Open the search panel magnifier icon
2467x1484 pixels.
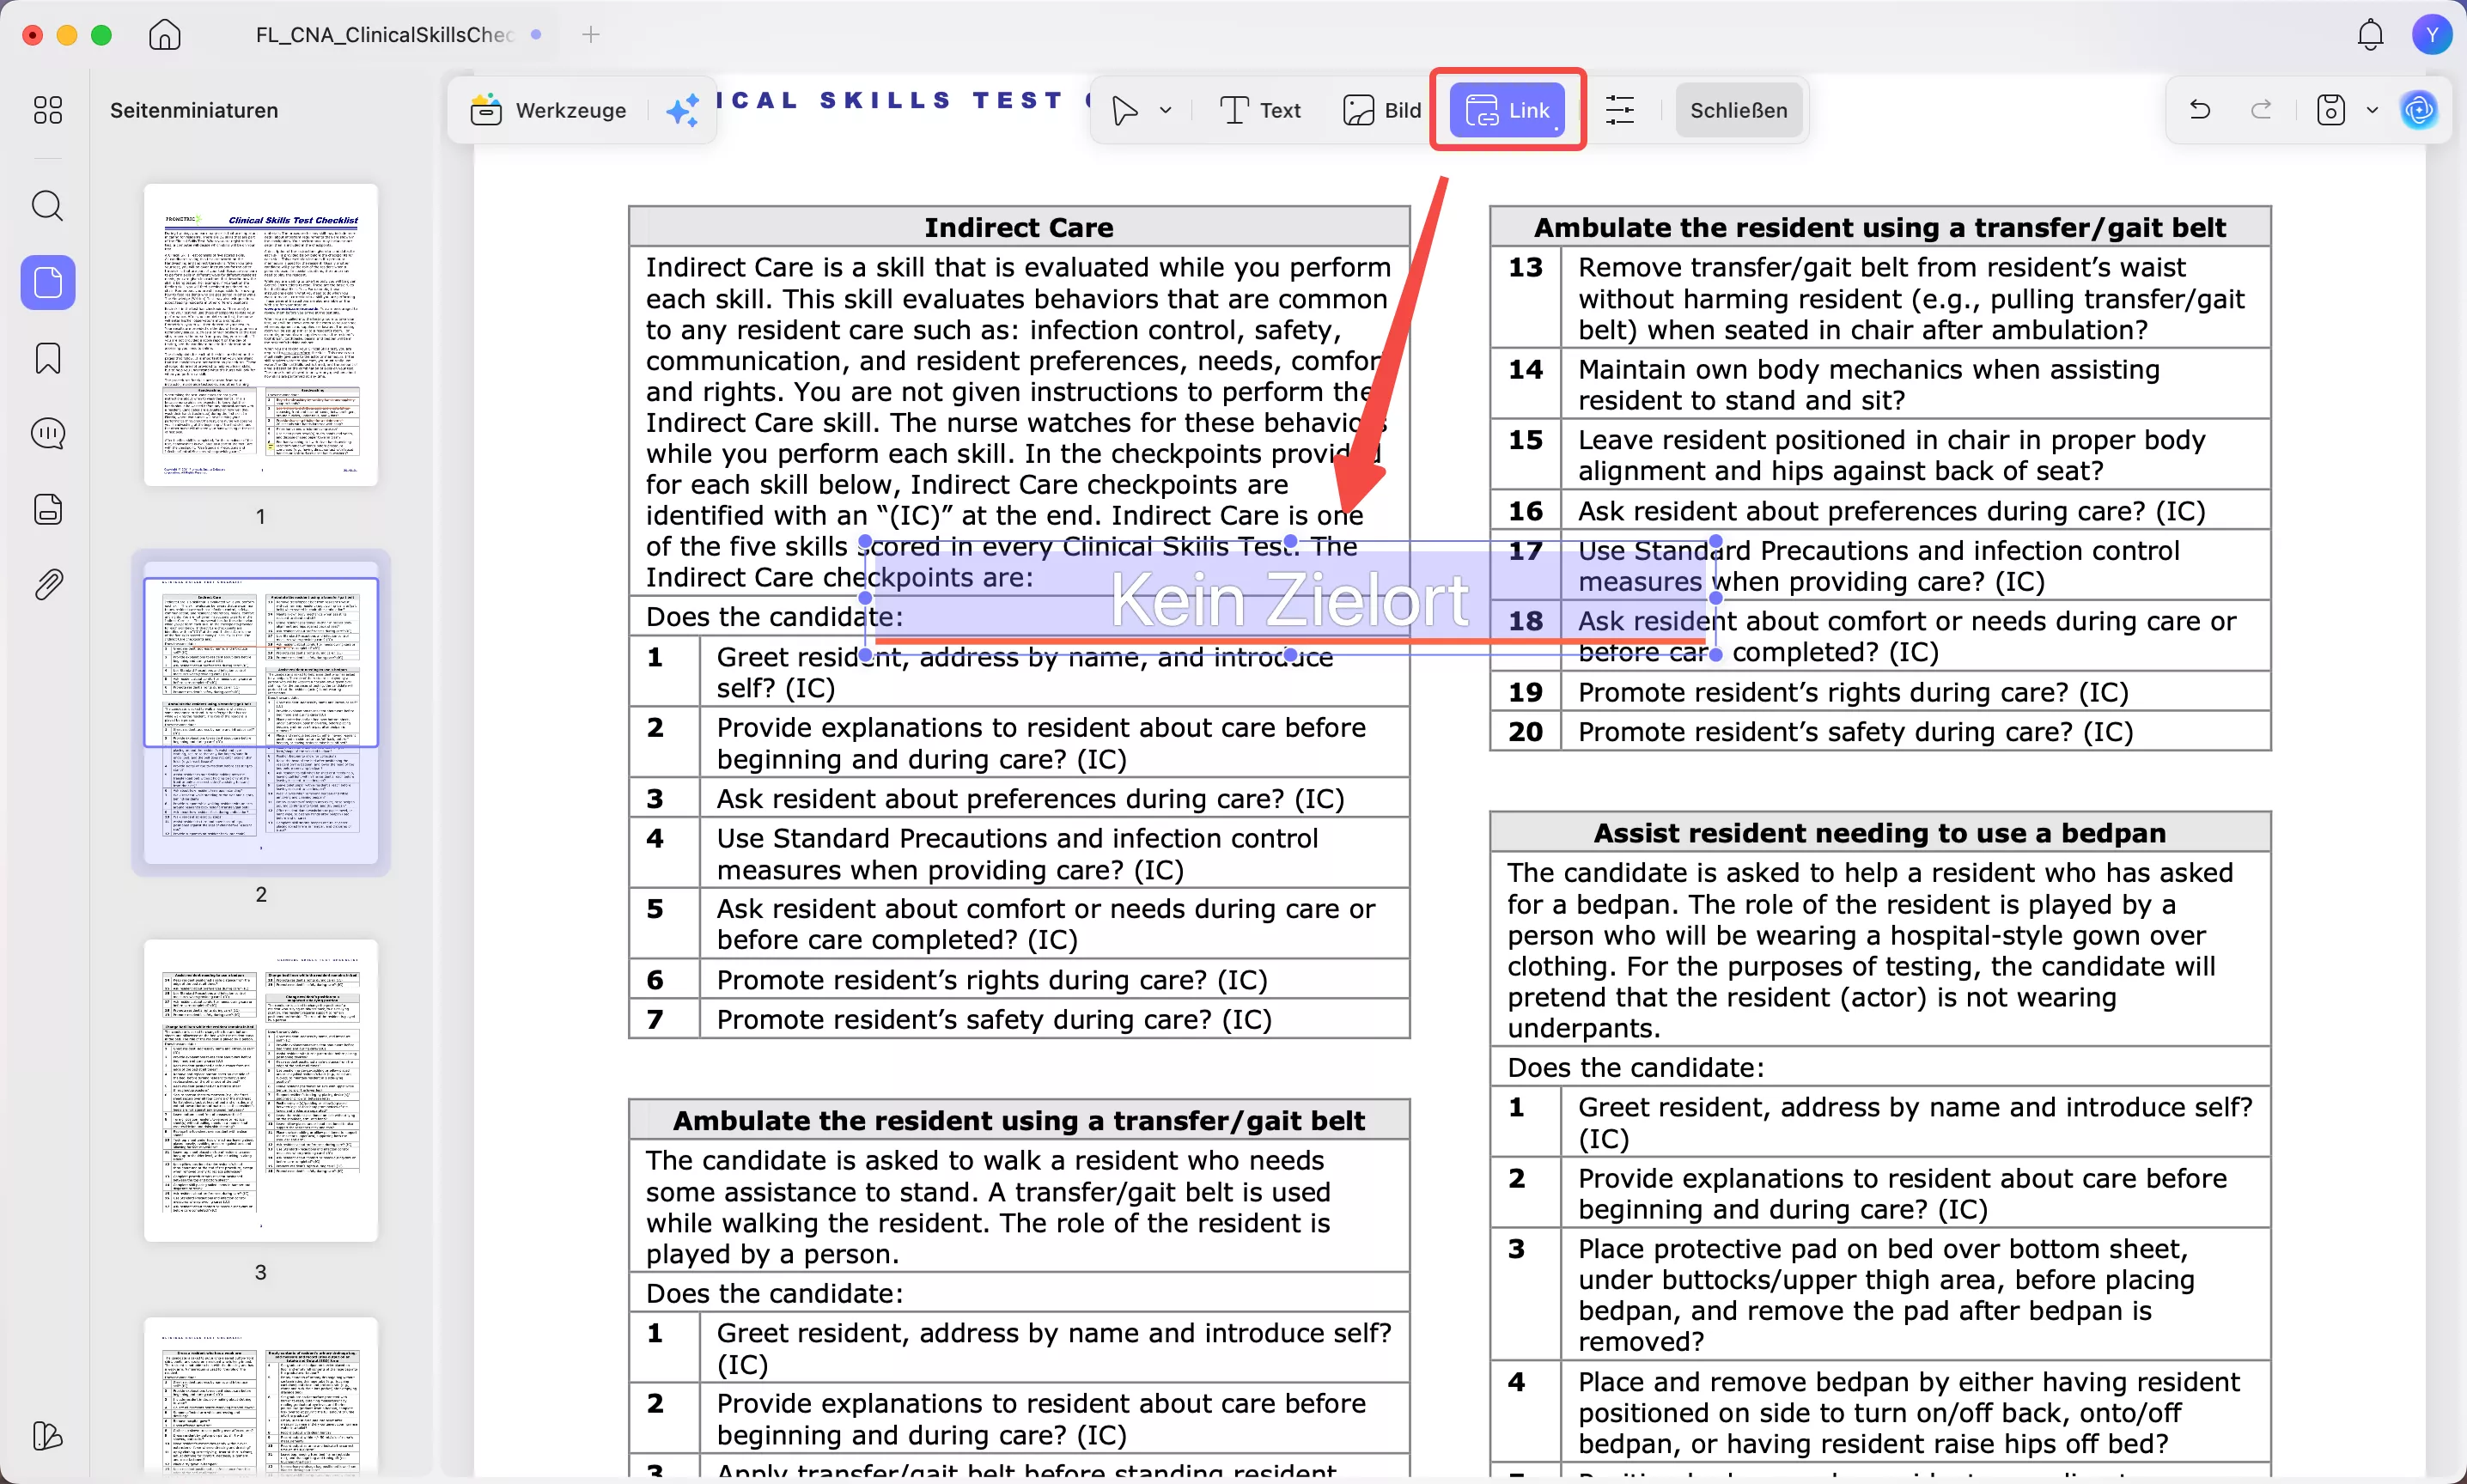coord(48,206)
